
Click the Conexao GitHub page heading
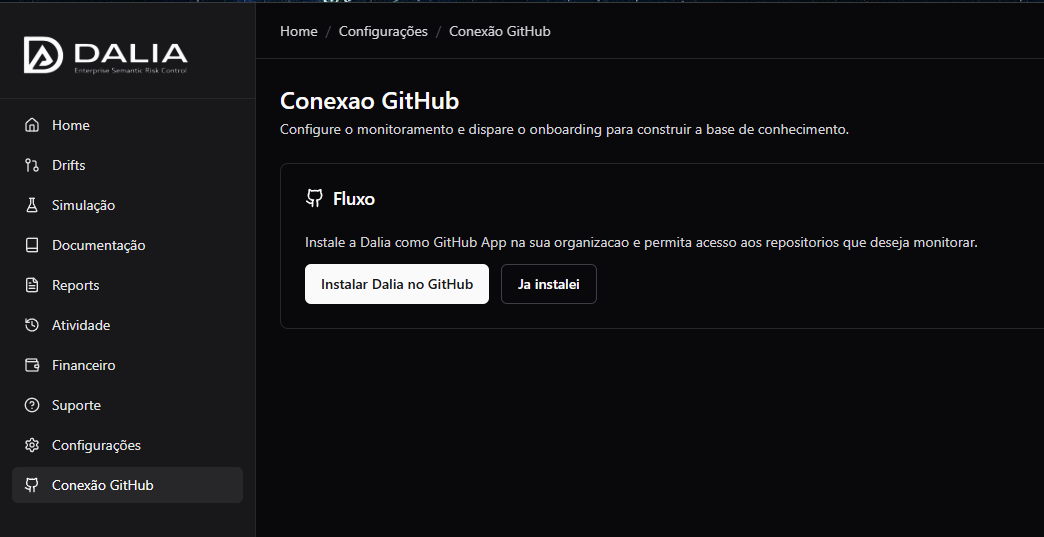pos(370,101)
